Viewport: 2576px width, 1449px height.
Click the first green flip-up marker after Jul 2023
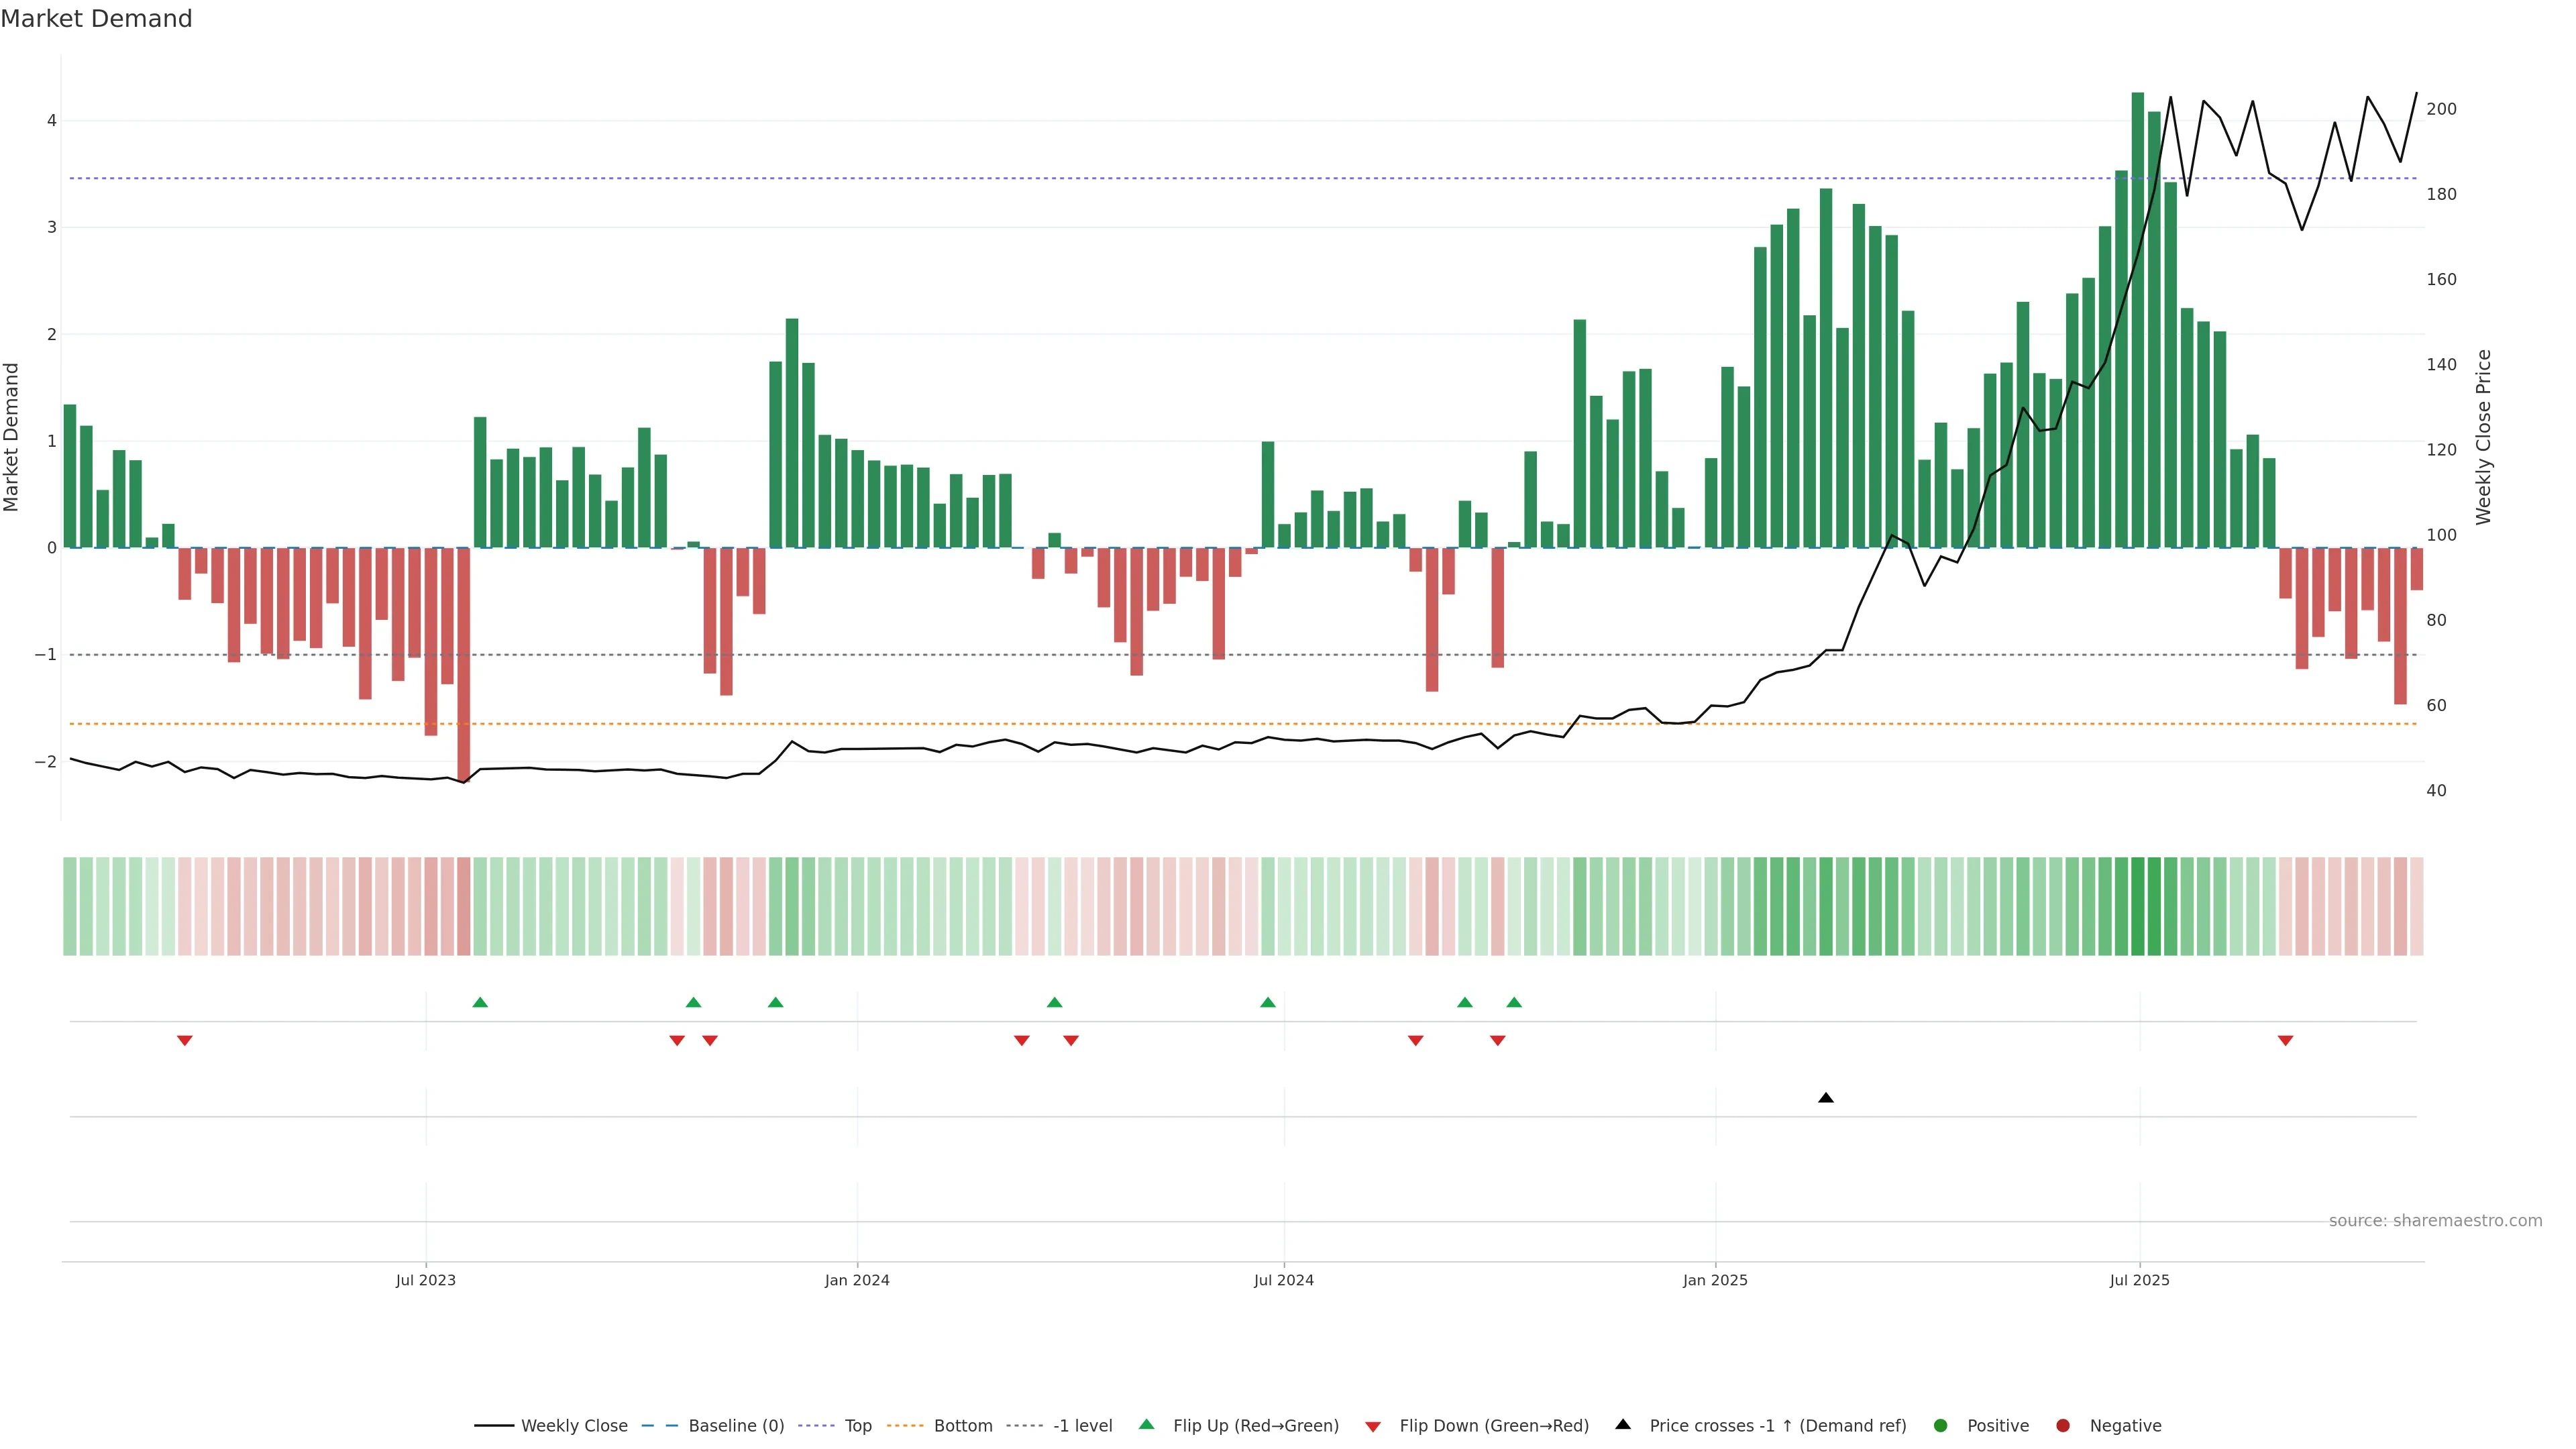point(480,1002)
